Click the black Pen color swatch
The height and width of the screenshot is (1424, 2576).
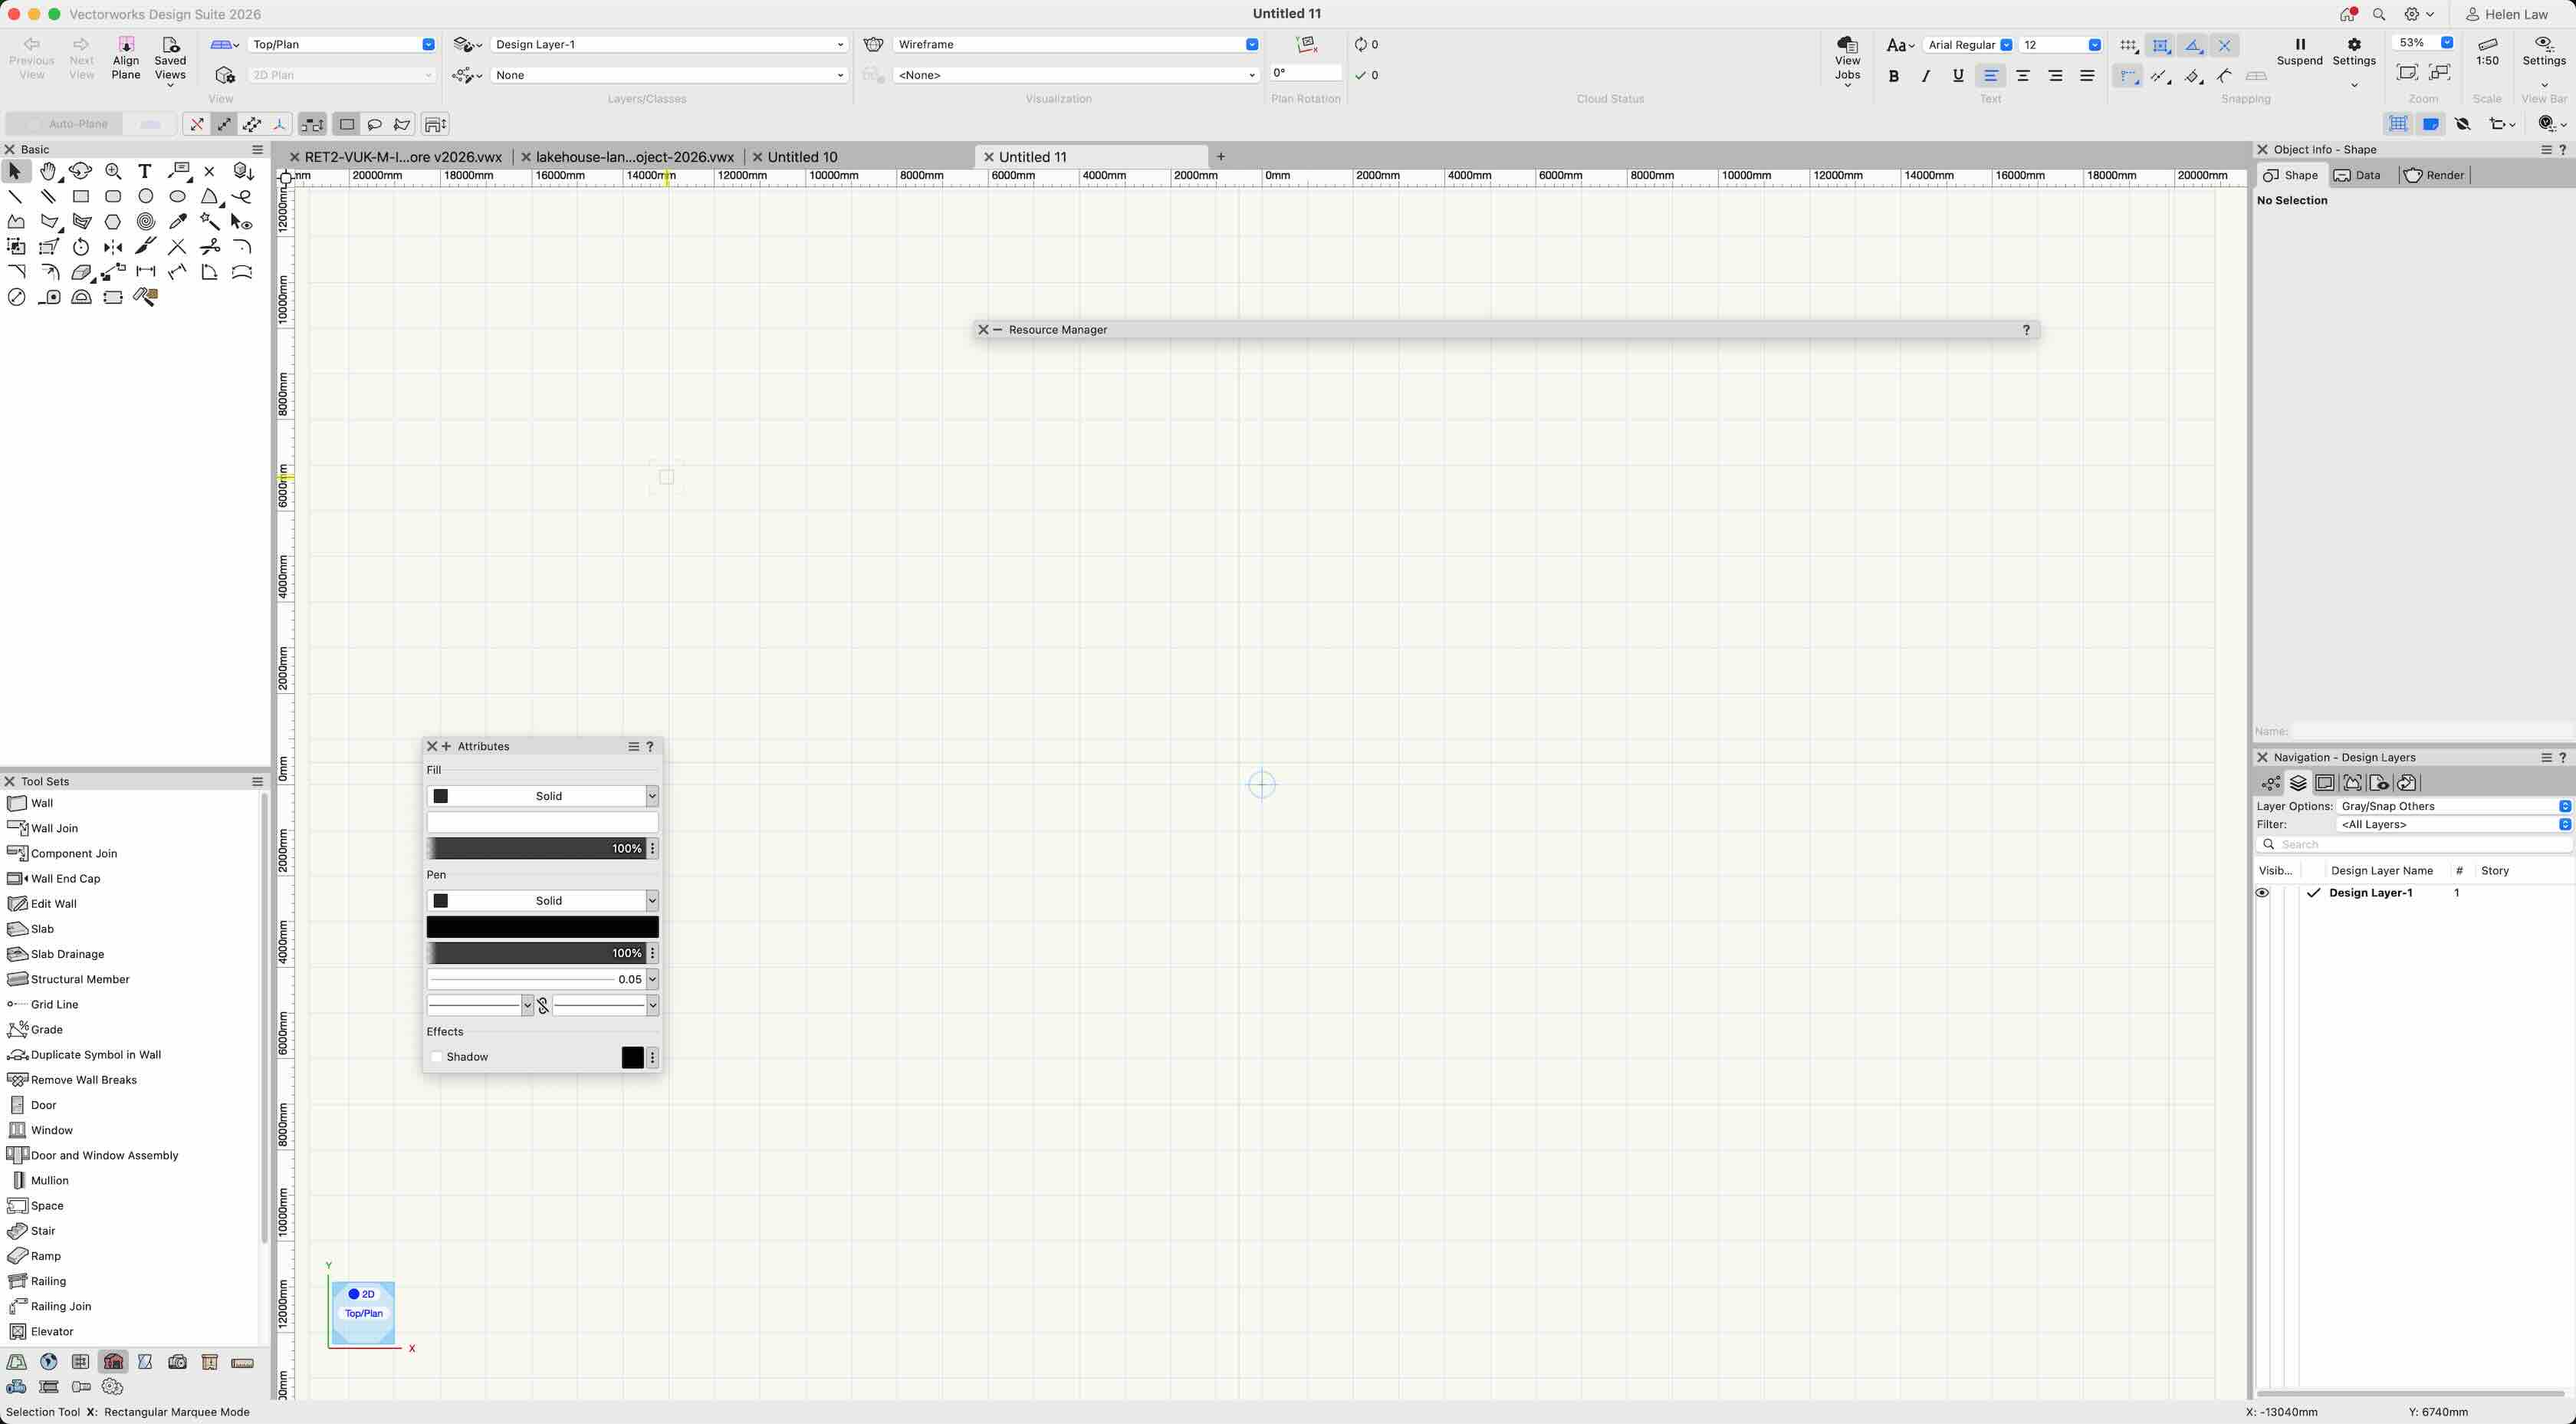point(542,927)
